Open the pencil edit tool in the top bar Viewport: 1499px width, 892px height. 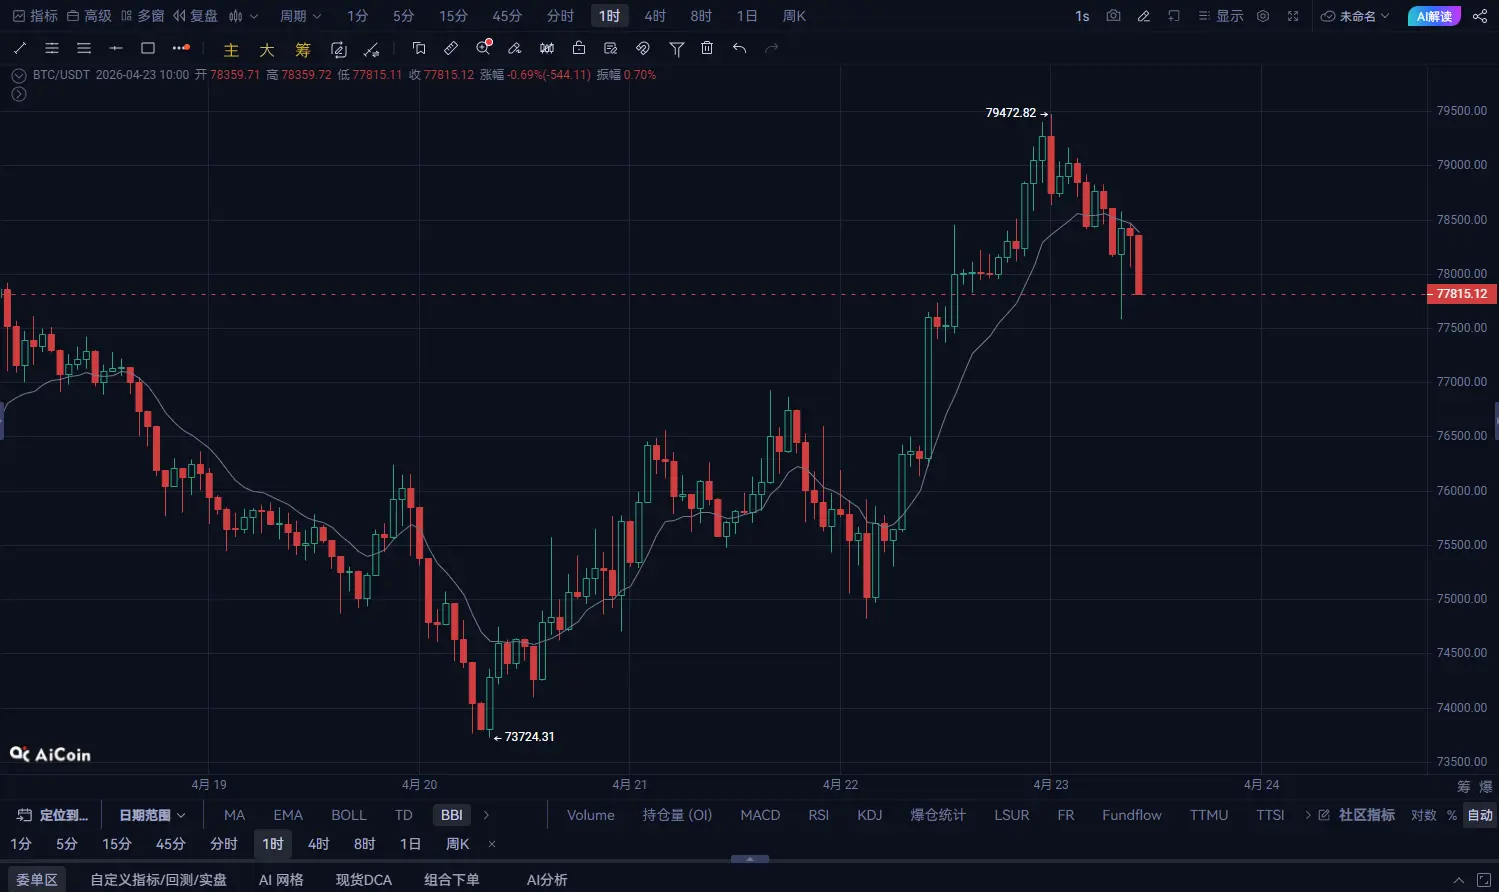[1144, 16]
